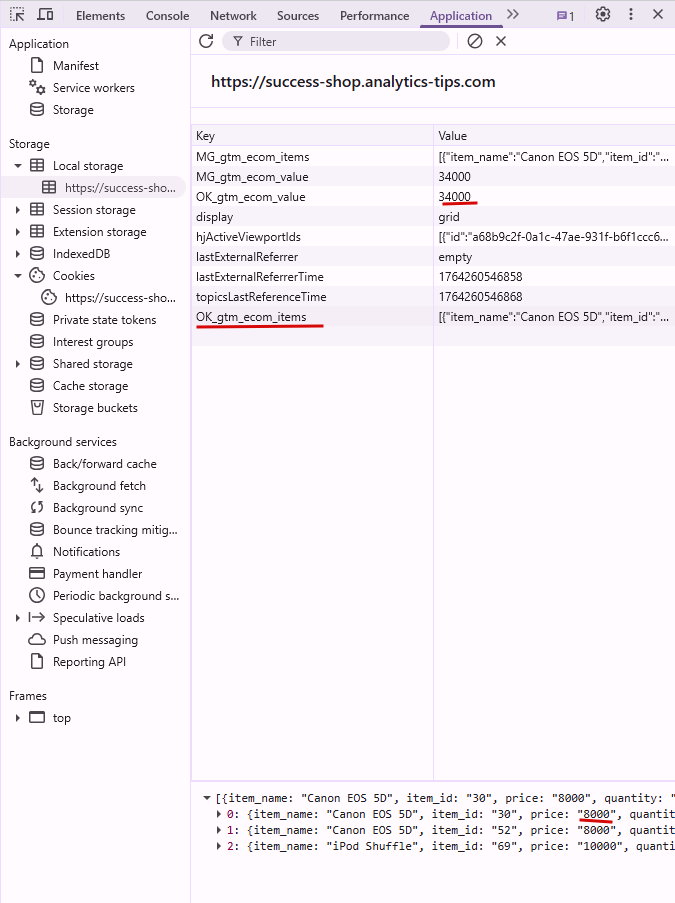Expand the IndexedDB tree node
The height and width of the screenshot is (903, 675).
pos(18,254)
